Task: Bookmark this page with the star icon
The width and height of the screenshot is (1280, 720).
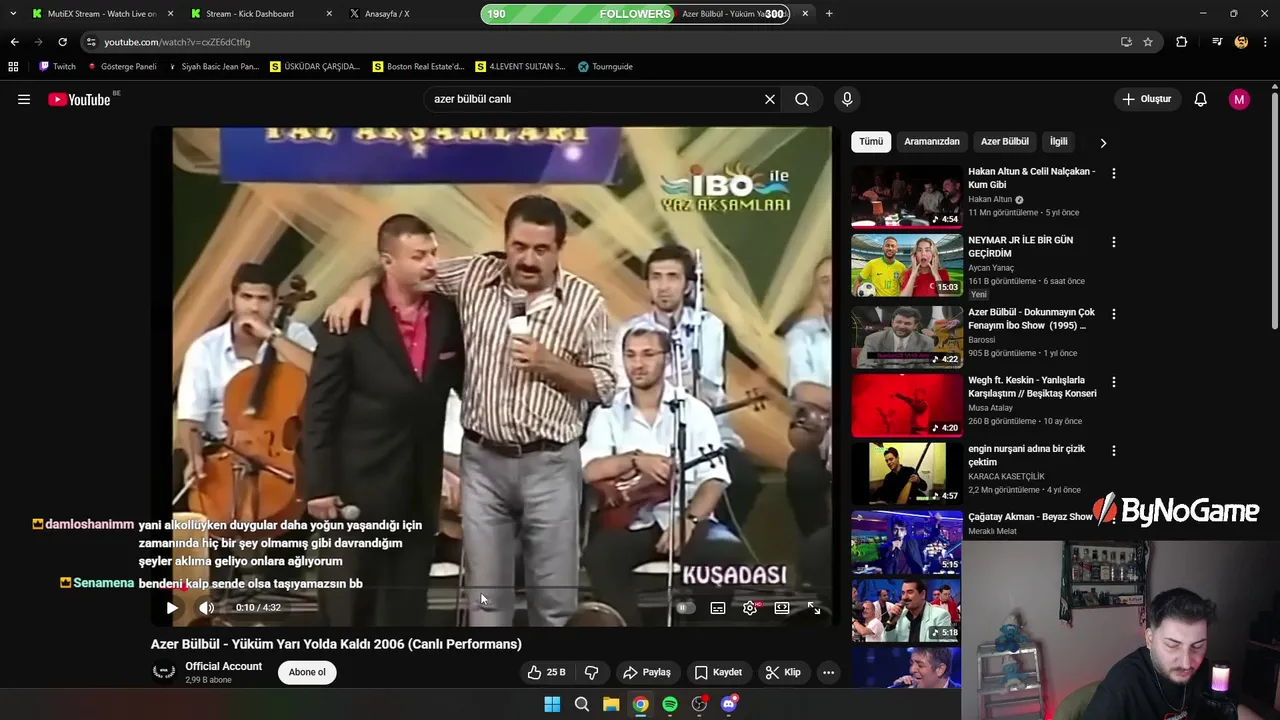Action: [1148, 42]
